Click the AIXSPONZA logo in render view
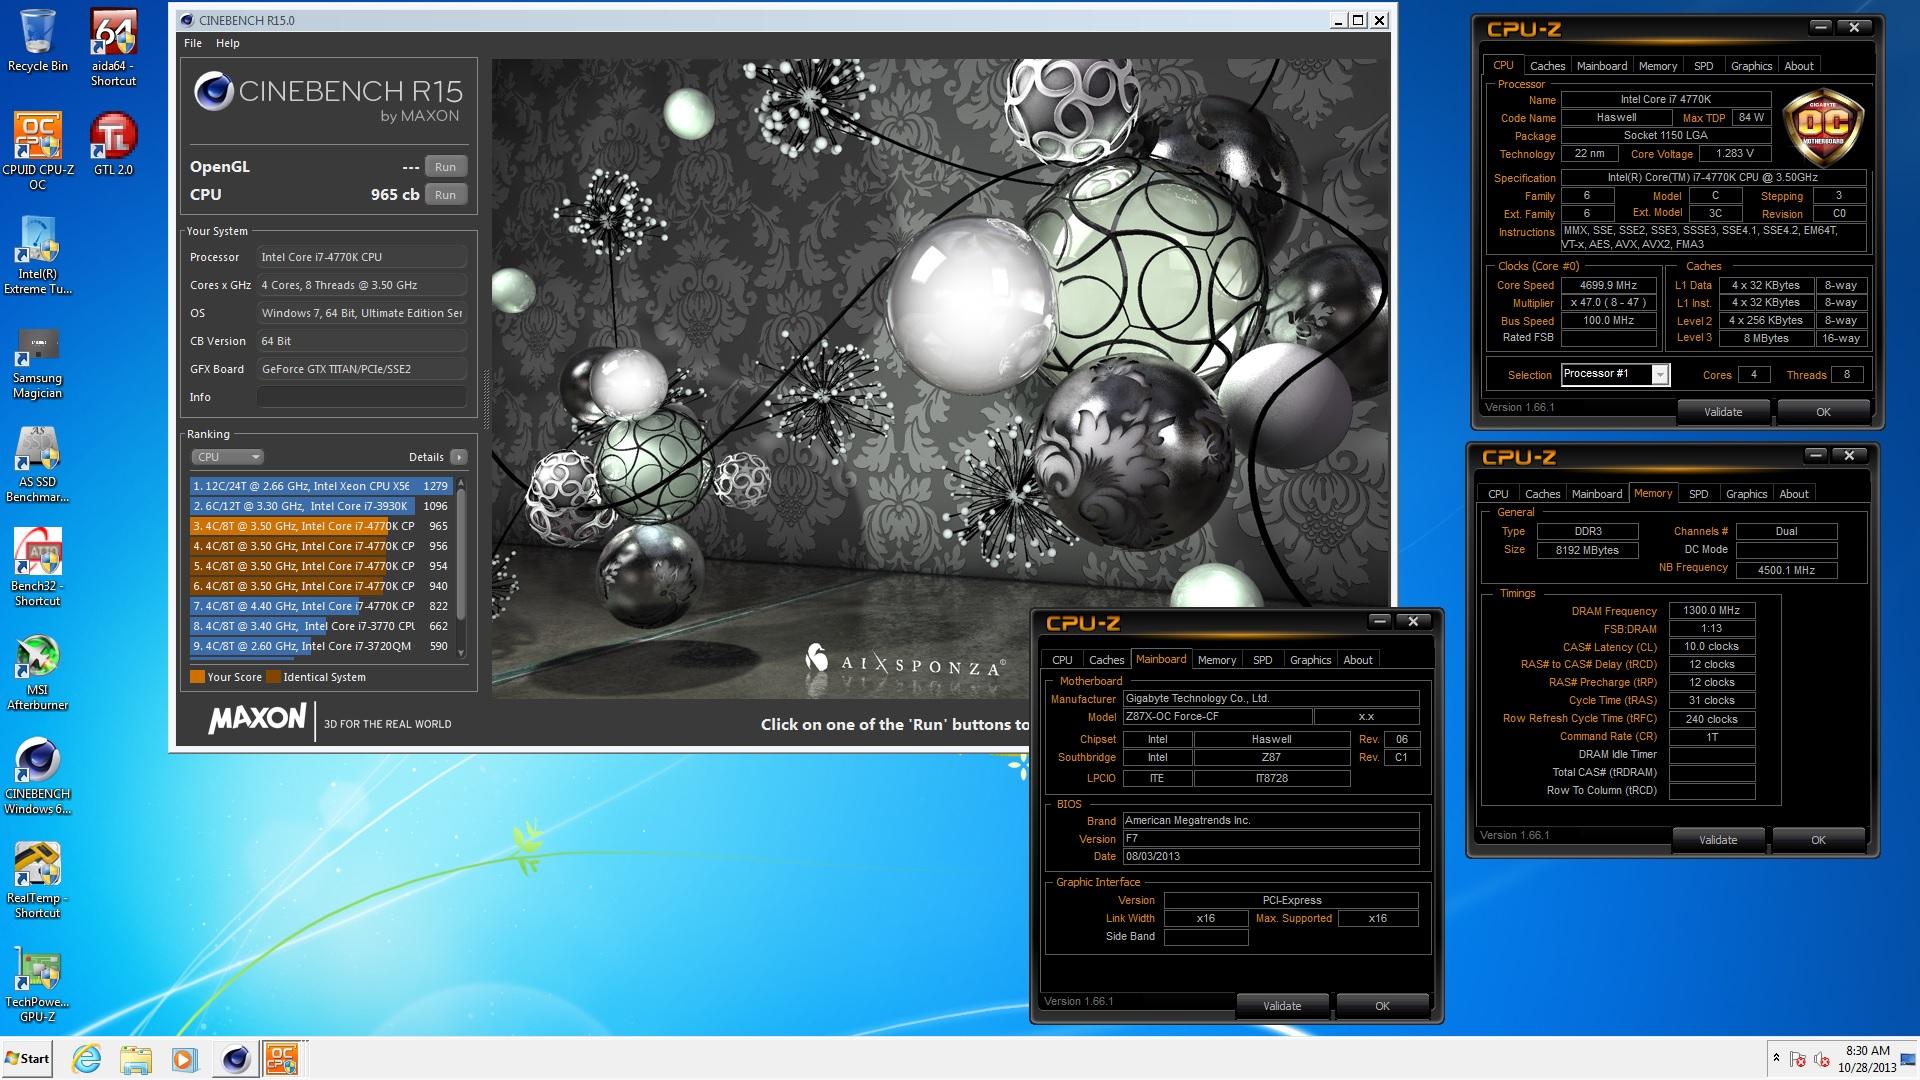This screenshot has height=1080, width=1920. (x=905, y=660)
